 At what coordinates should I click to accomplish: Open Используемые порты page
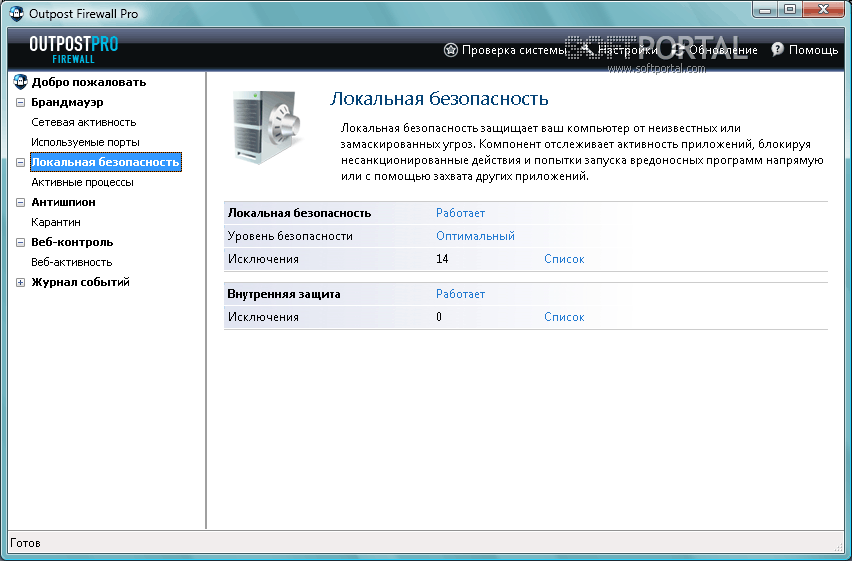(85, 142)
